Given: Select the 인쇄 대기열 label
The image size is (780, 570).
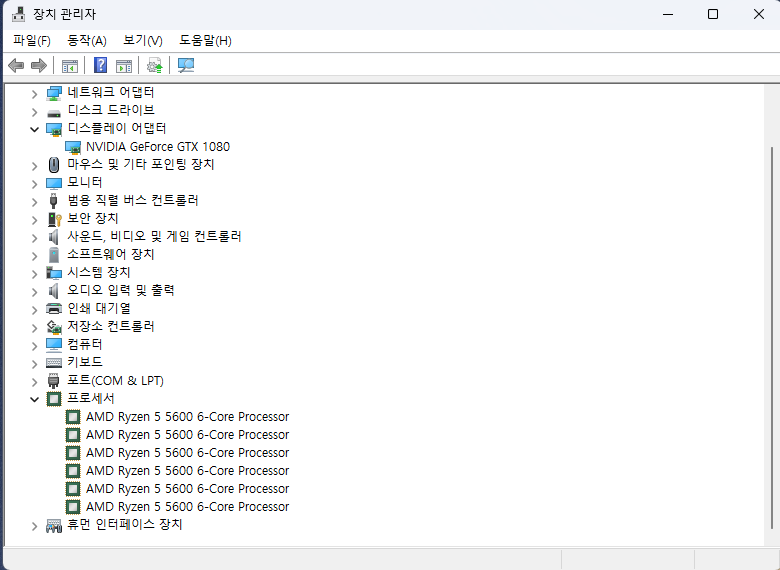Looking at the screenshot, I should point(99,308).
